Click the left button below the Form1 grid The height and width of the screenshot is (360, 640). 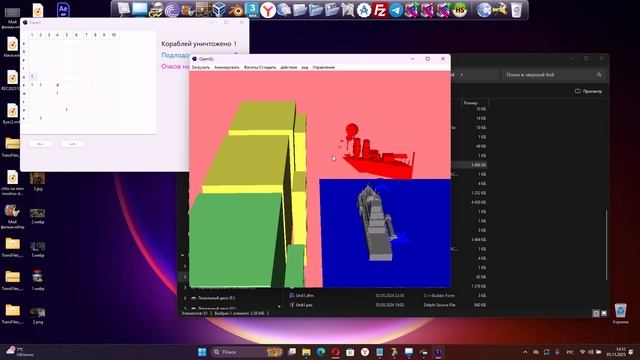point(40,144)
